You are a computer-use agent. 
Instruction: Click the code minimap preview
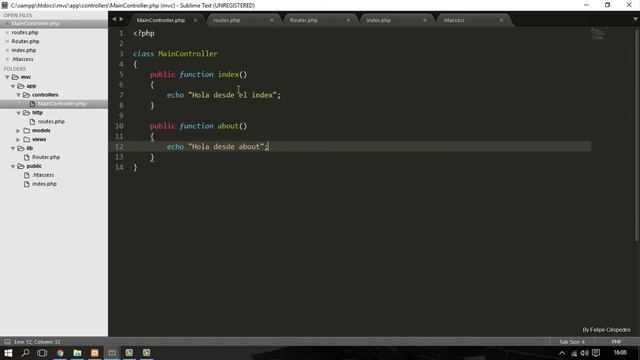tap(598, 34)
